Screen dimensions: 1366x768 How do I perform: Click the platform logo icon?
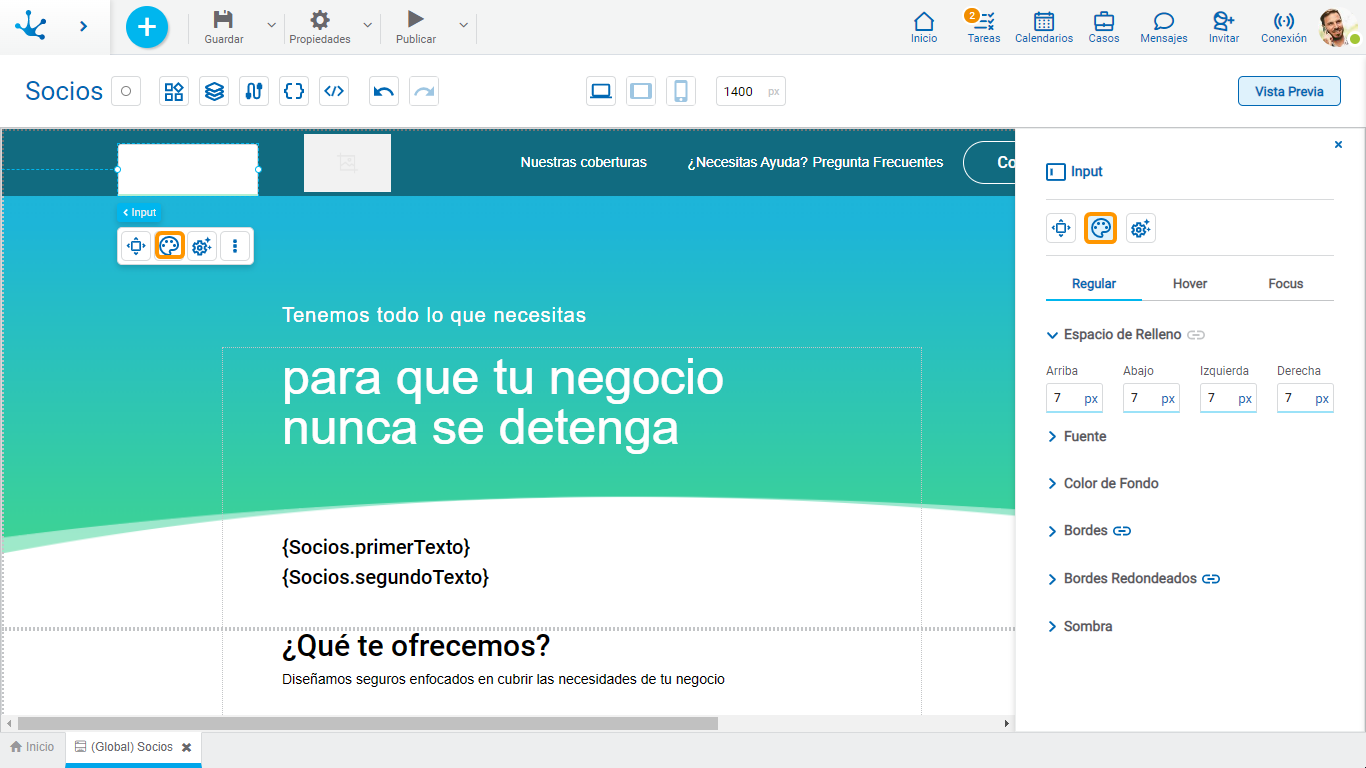click(x=31, y=26)
